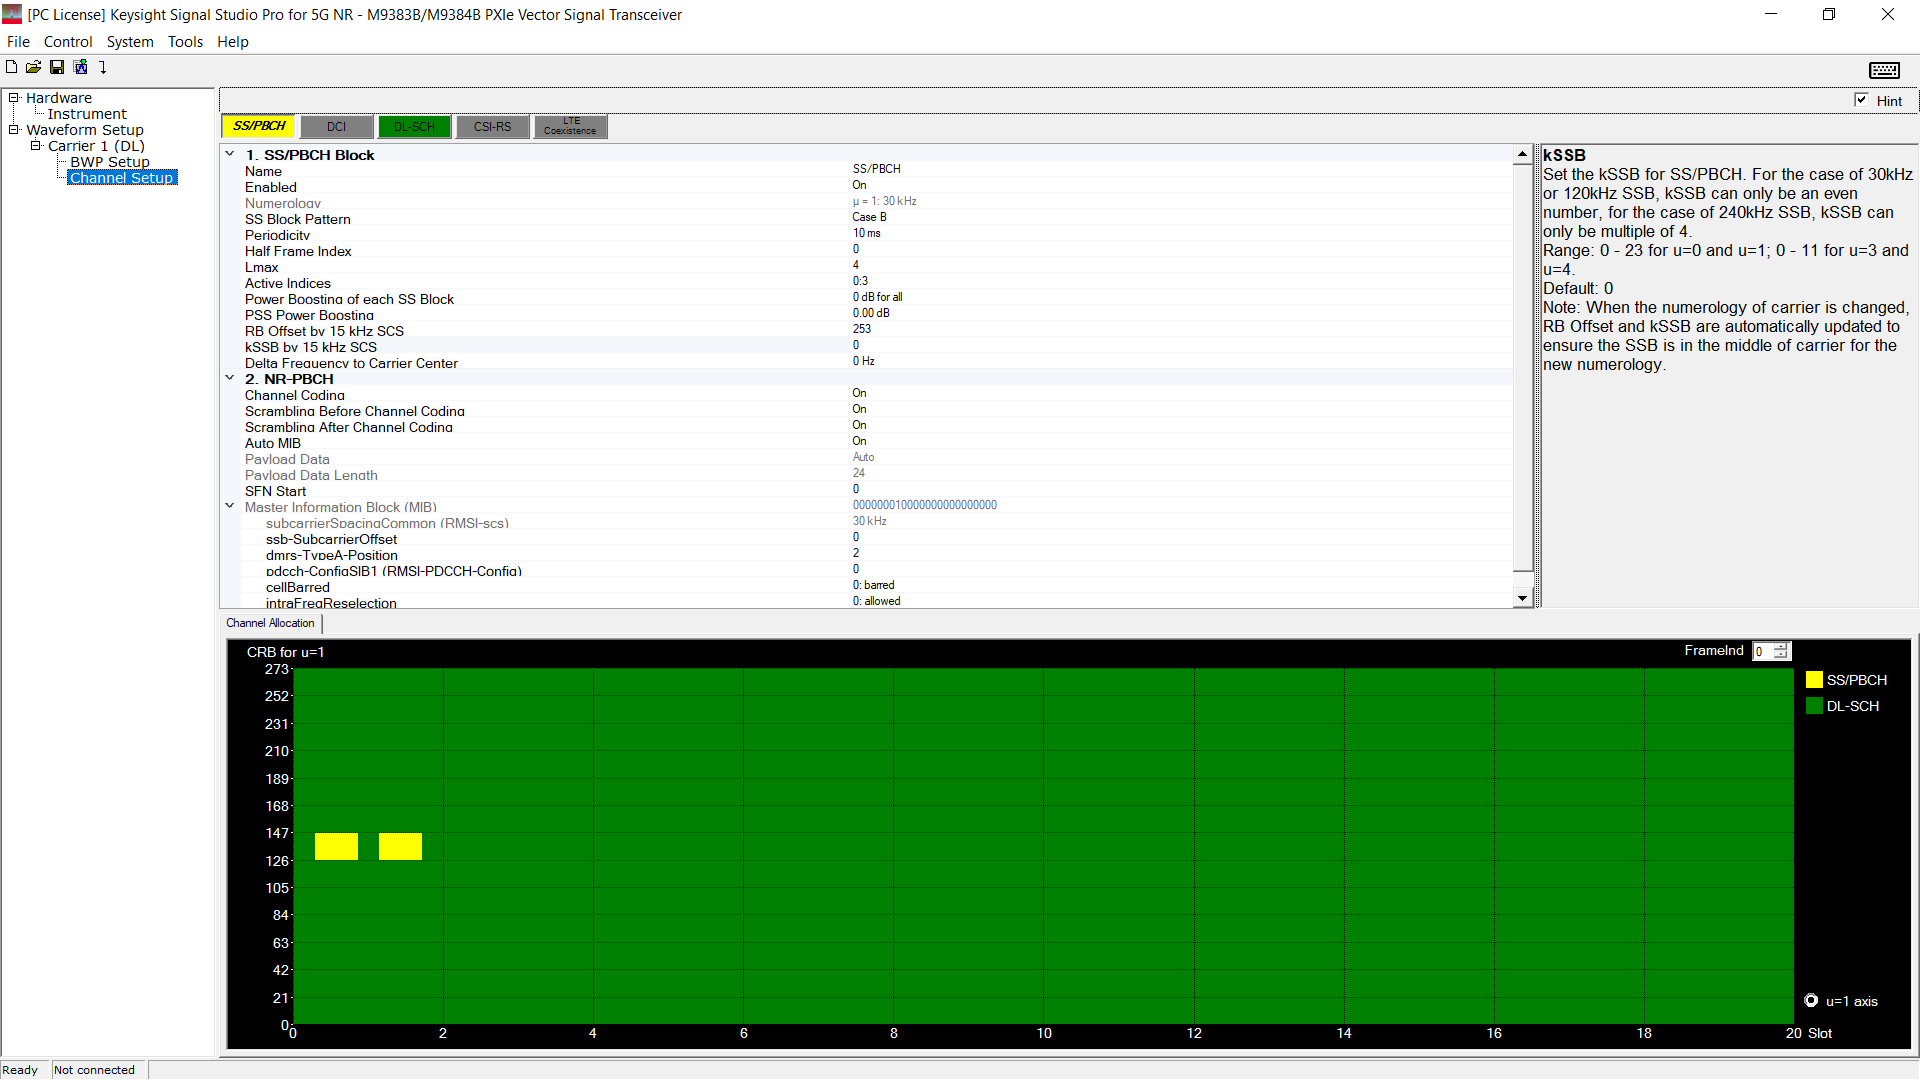Switch to the DL-SCH tab

point(414,127)
